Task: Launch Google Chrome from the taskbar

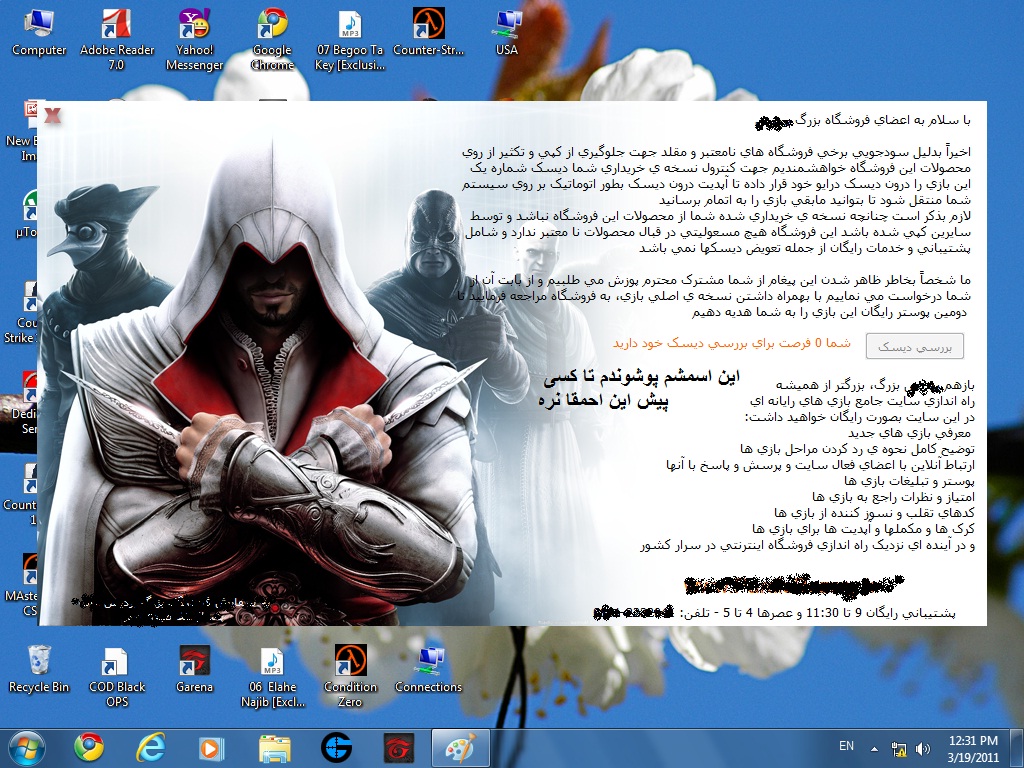Action: tap(89, 748)
